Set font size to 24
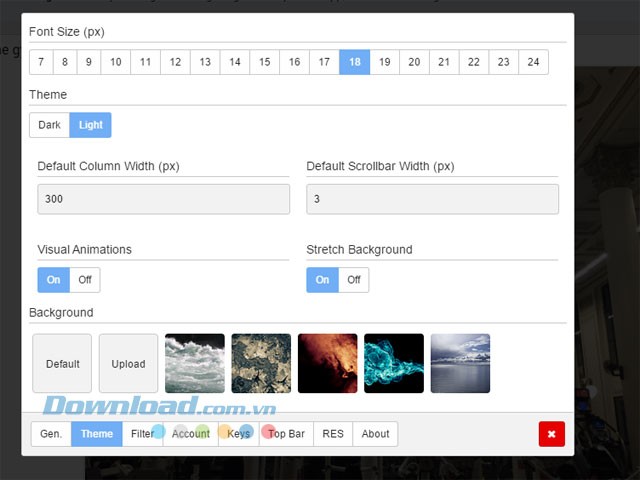 [x=533, y=62]
